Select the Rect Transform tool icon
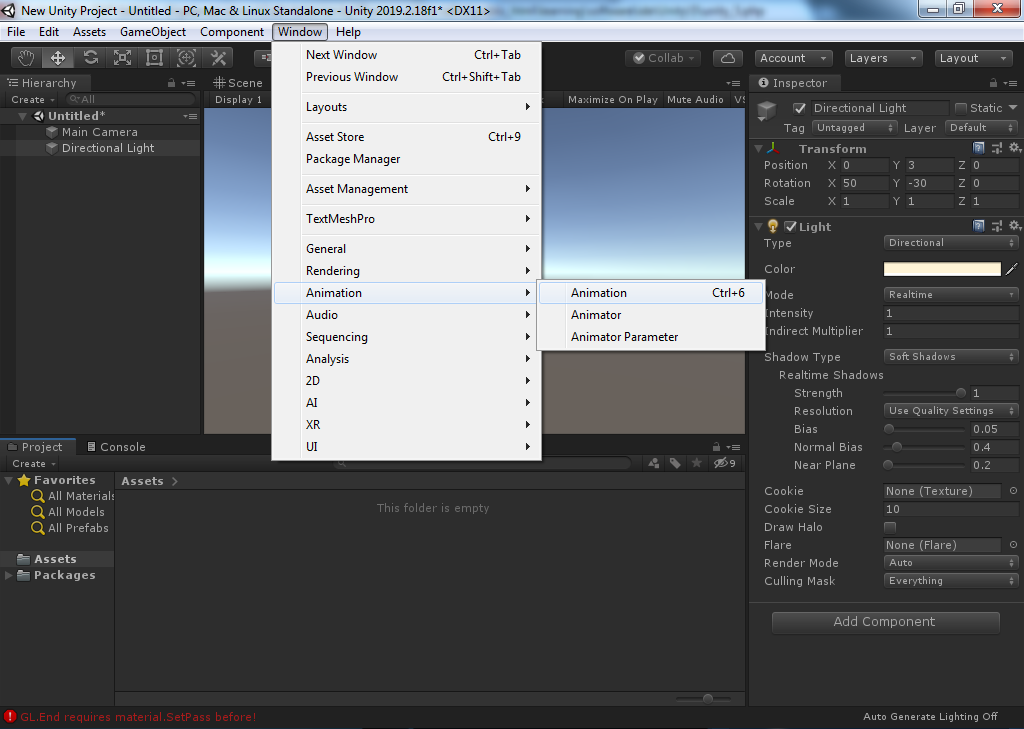This screenshot has height=729, width=1024. [154, 58]
